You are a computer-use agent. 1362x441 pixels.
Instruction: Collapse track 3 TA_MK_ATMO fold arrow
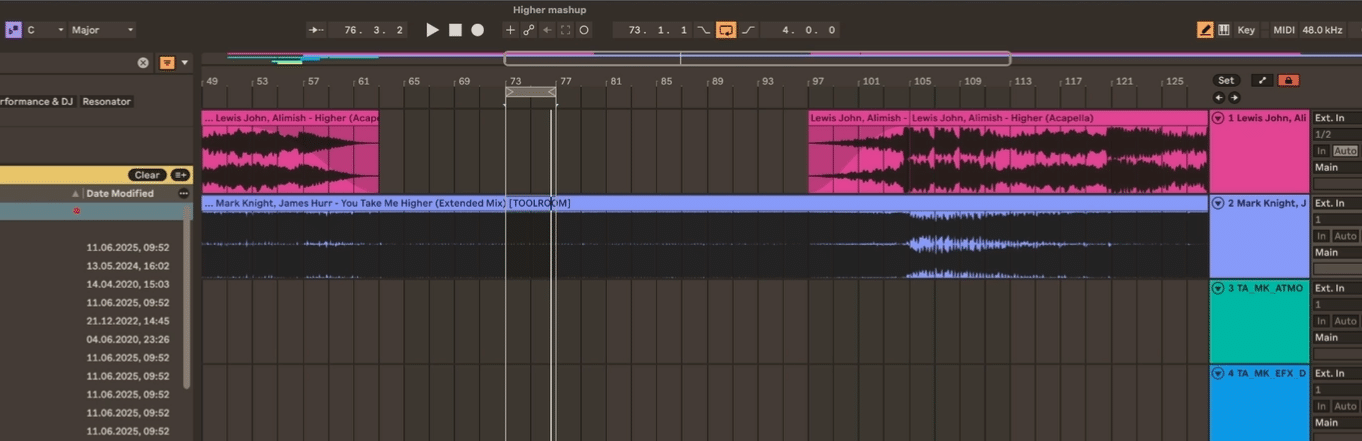[1218, 288]
